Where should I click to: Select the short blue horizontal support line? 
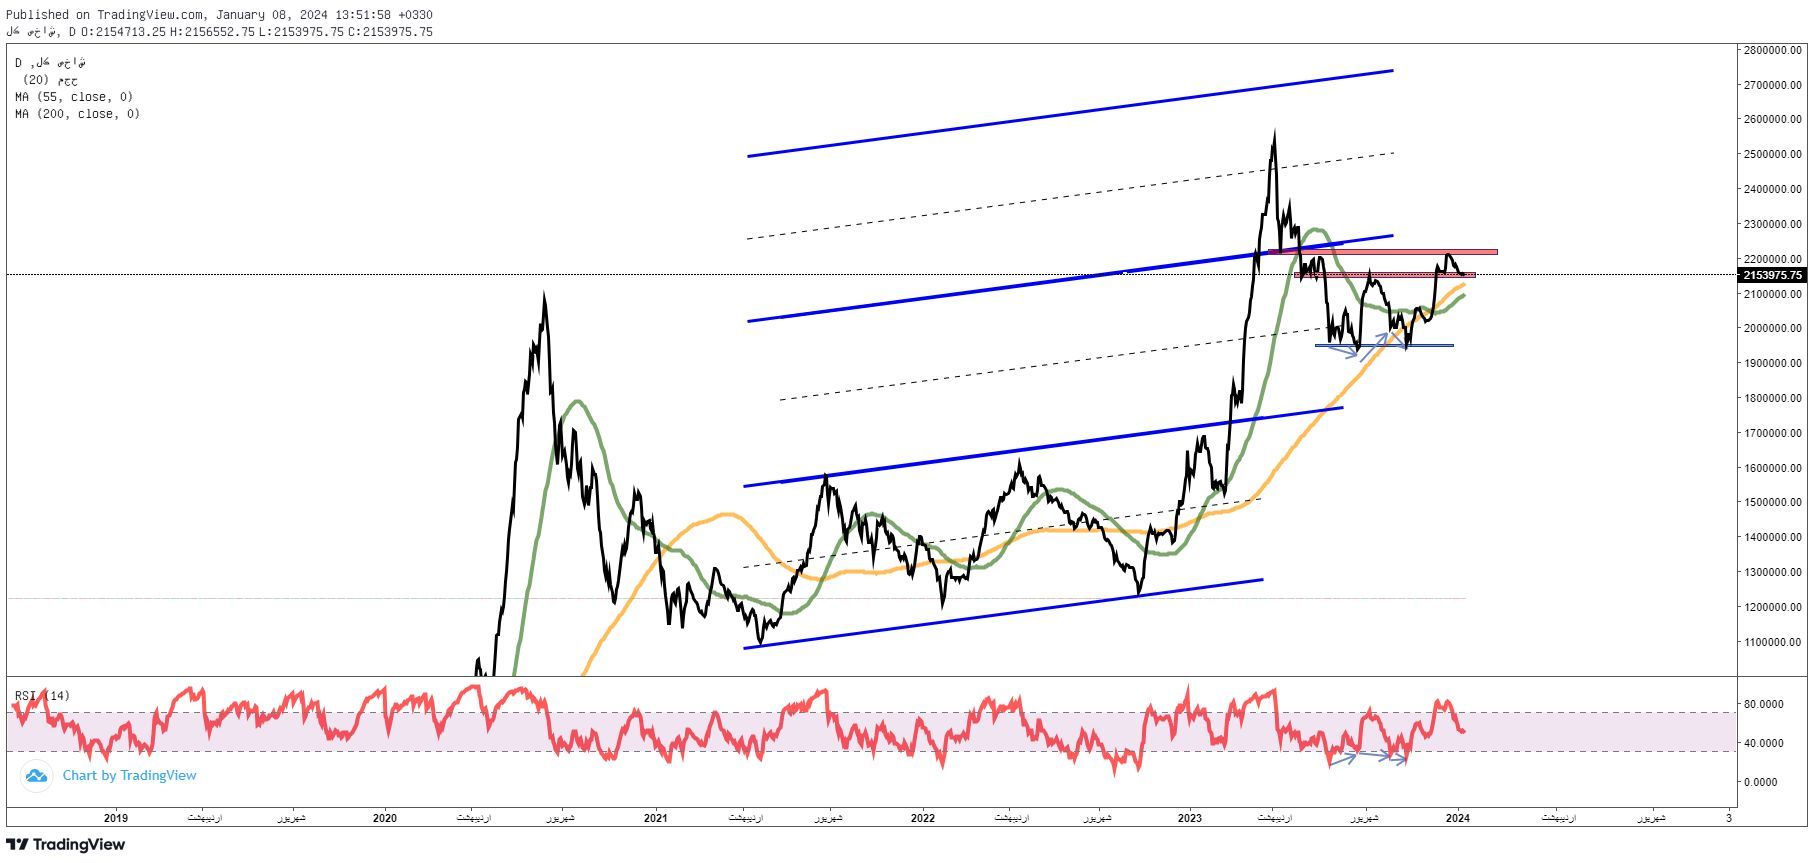tap(1384, 346)
